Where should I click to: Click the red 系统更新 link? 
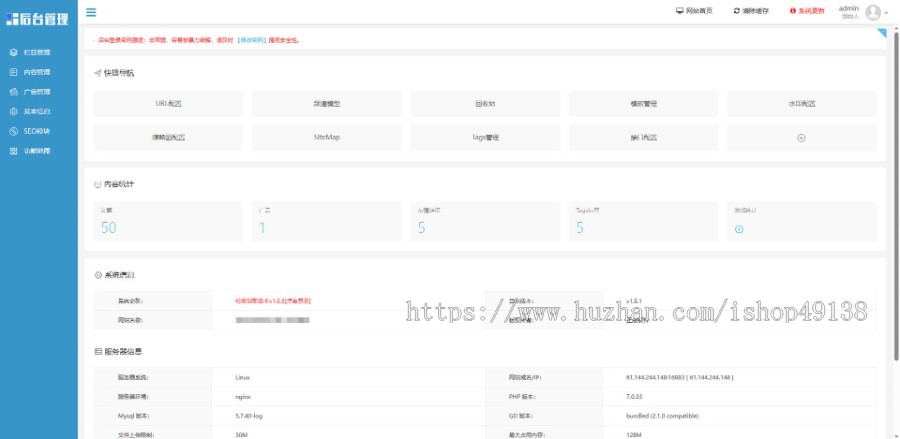pos(808,11)
